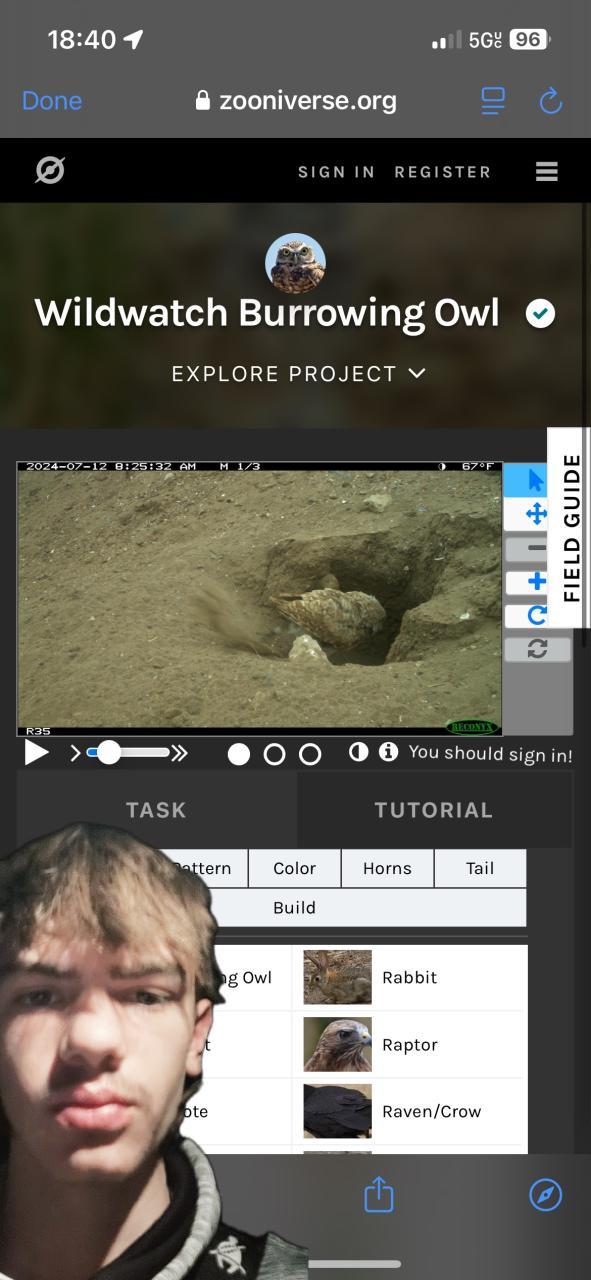Tap the lock icon by zooniverse.org
Screen dimensions: 591x1280
pos(203,100)
